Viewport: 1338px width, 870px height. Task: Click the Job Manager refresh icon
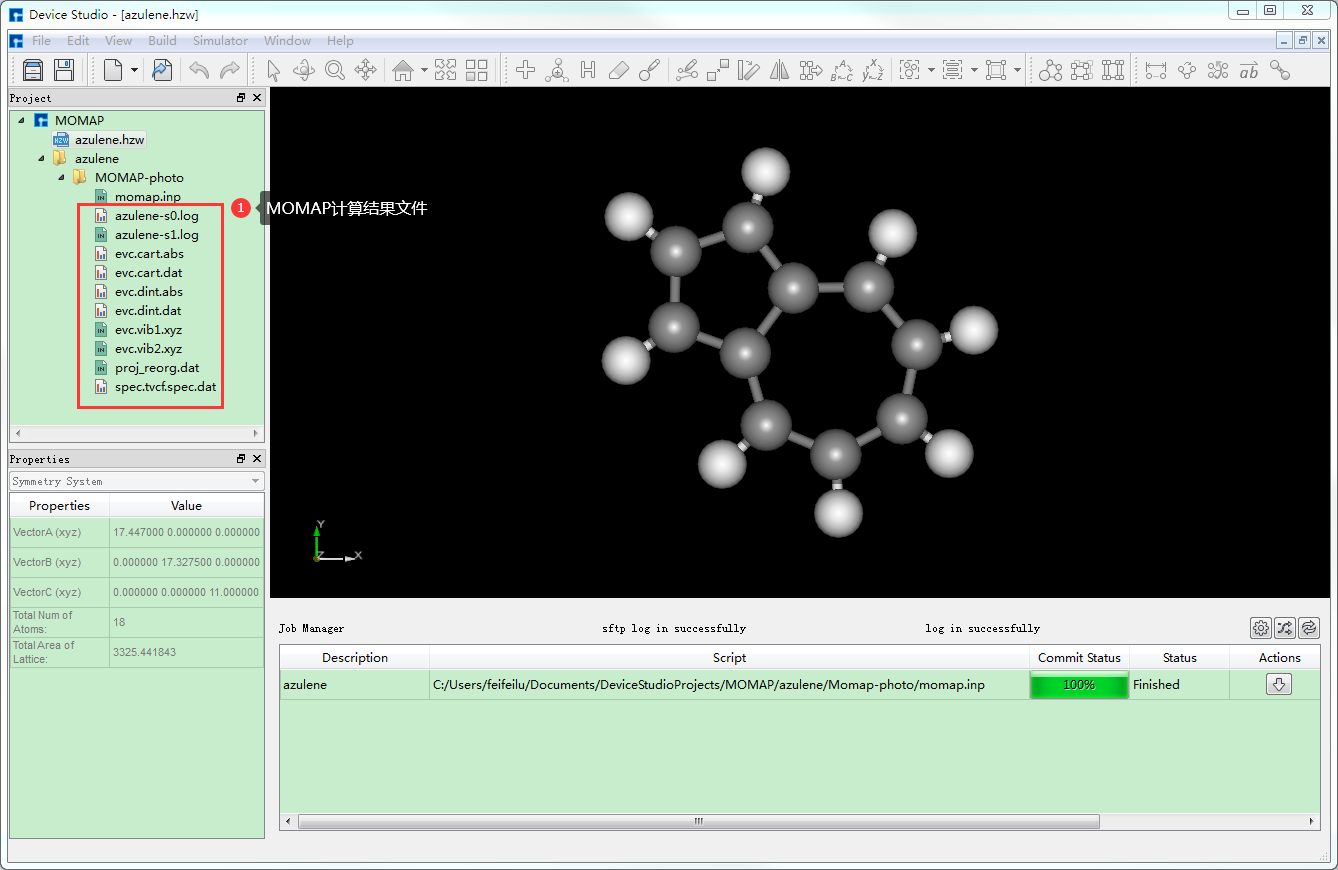click(1308, 628)
